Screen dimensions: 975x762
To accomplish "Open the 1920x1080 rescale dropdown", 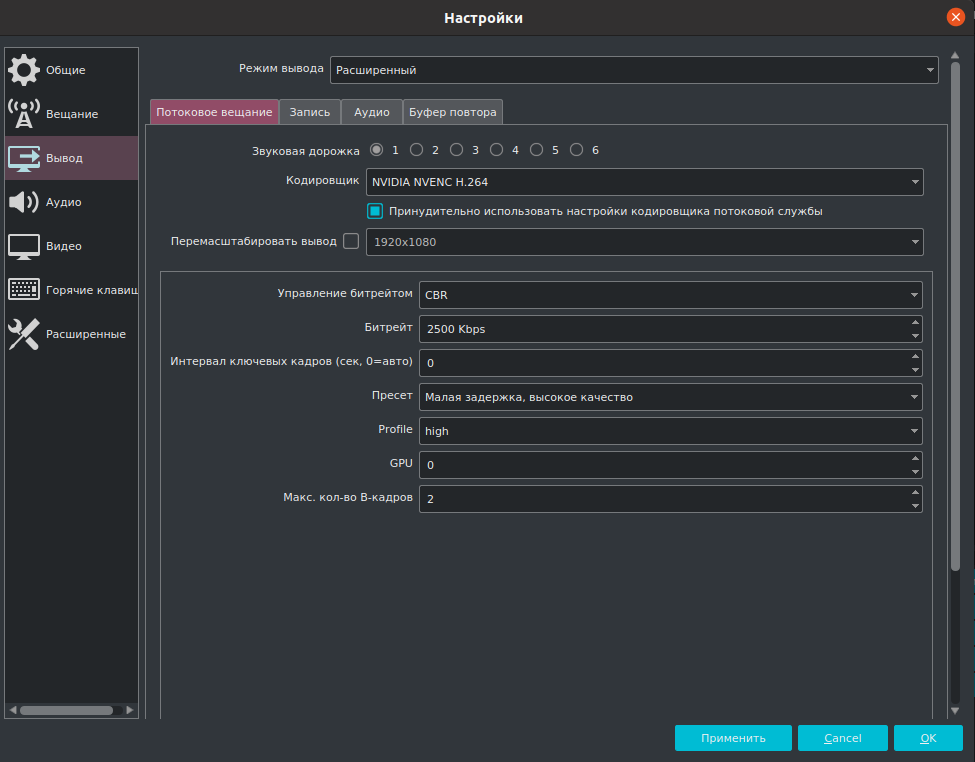I will pos(645,242).
